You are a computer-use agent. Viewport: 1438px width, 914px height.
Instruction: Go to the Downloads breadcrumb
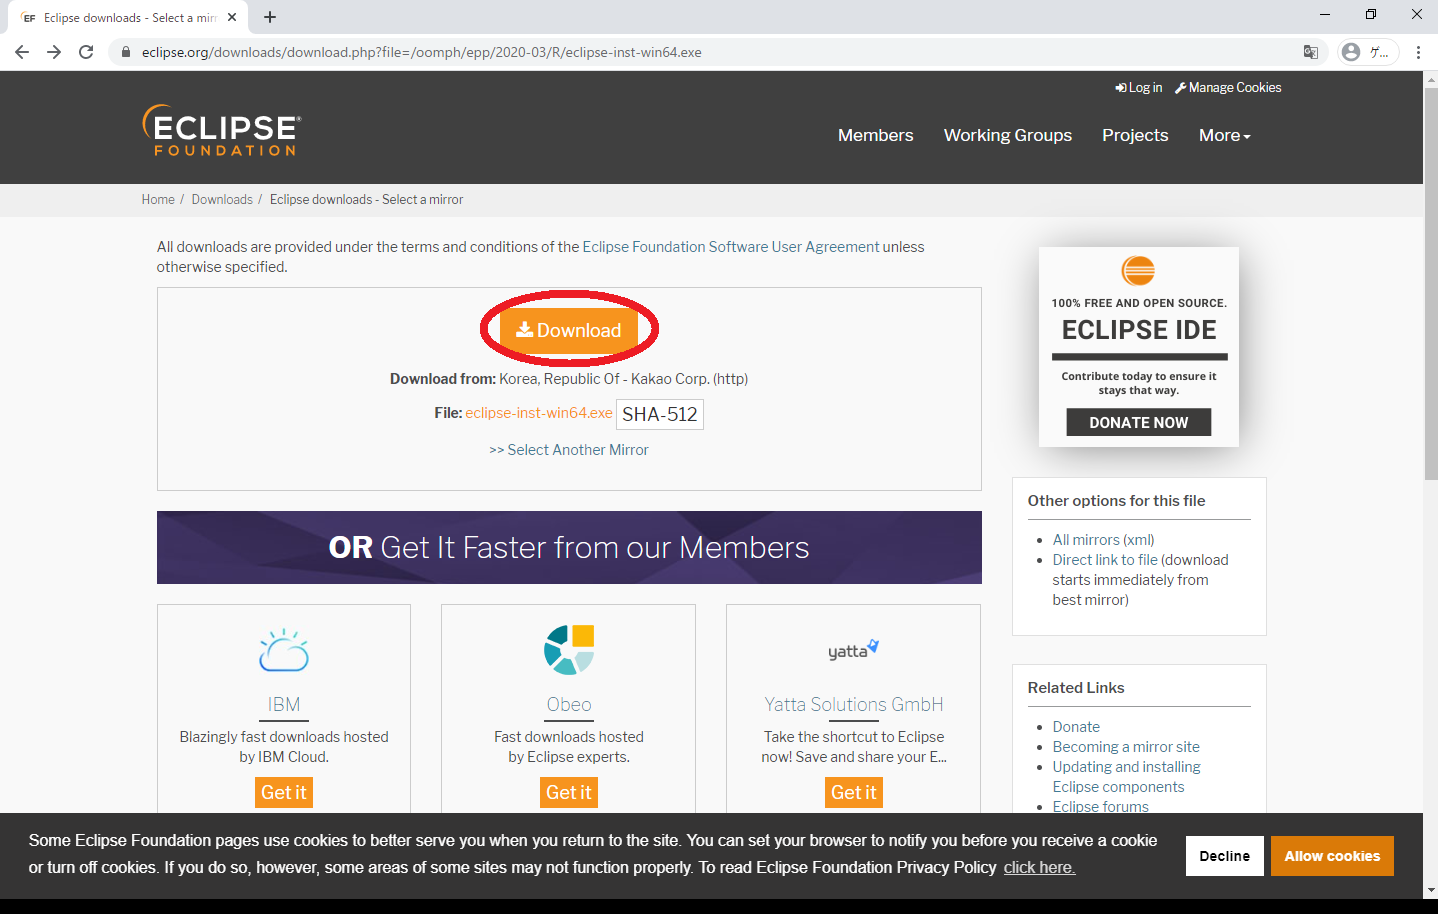[222, 200]
